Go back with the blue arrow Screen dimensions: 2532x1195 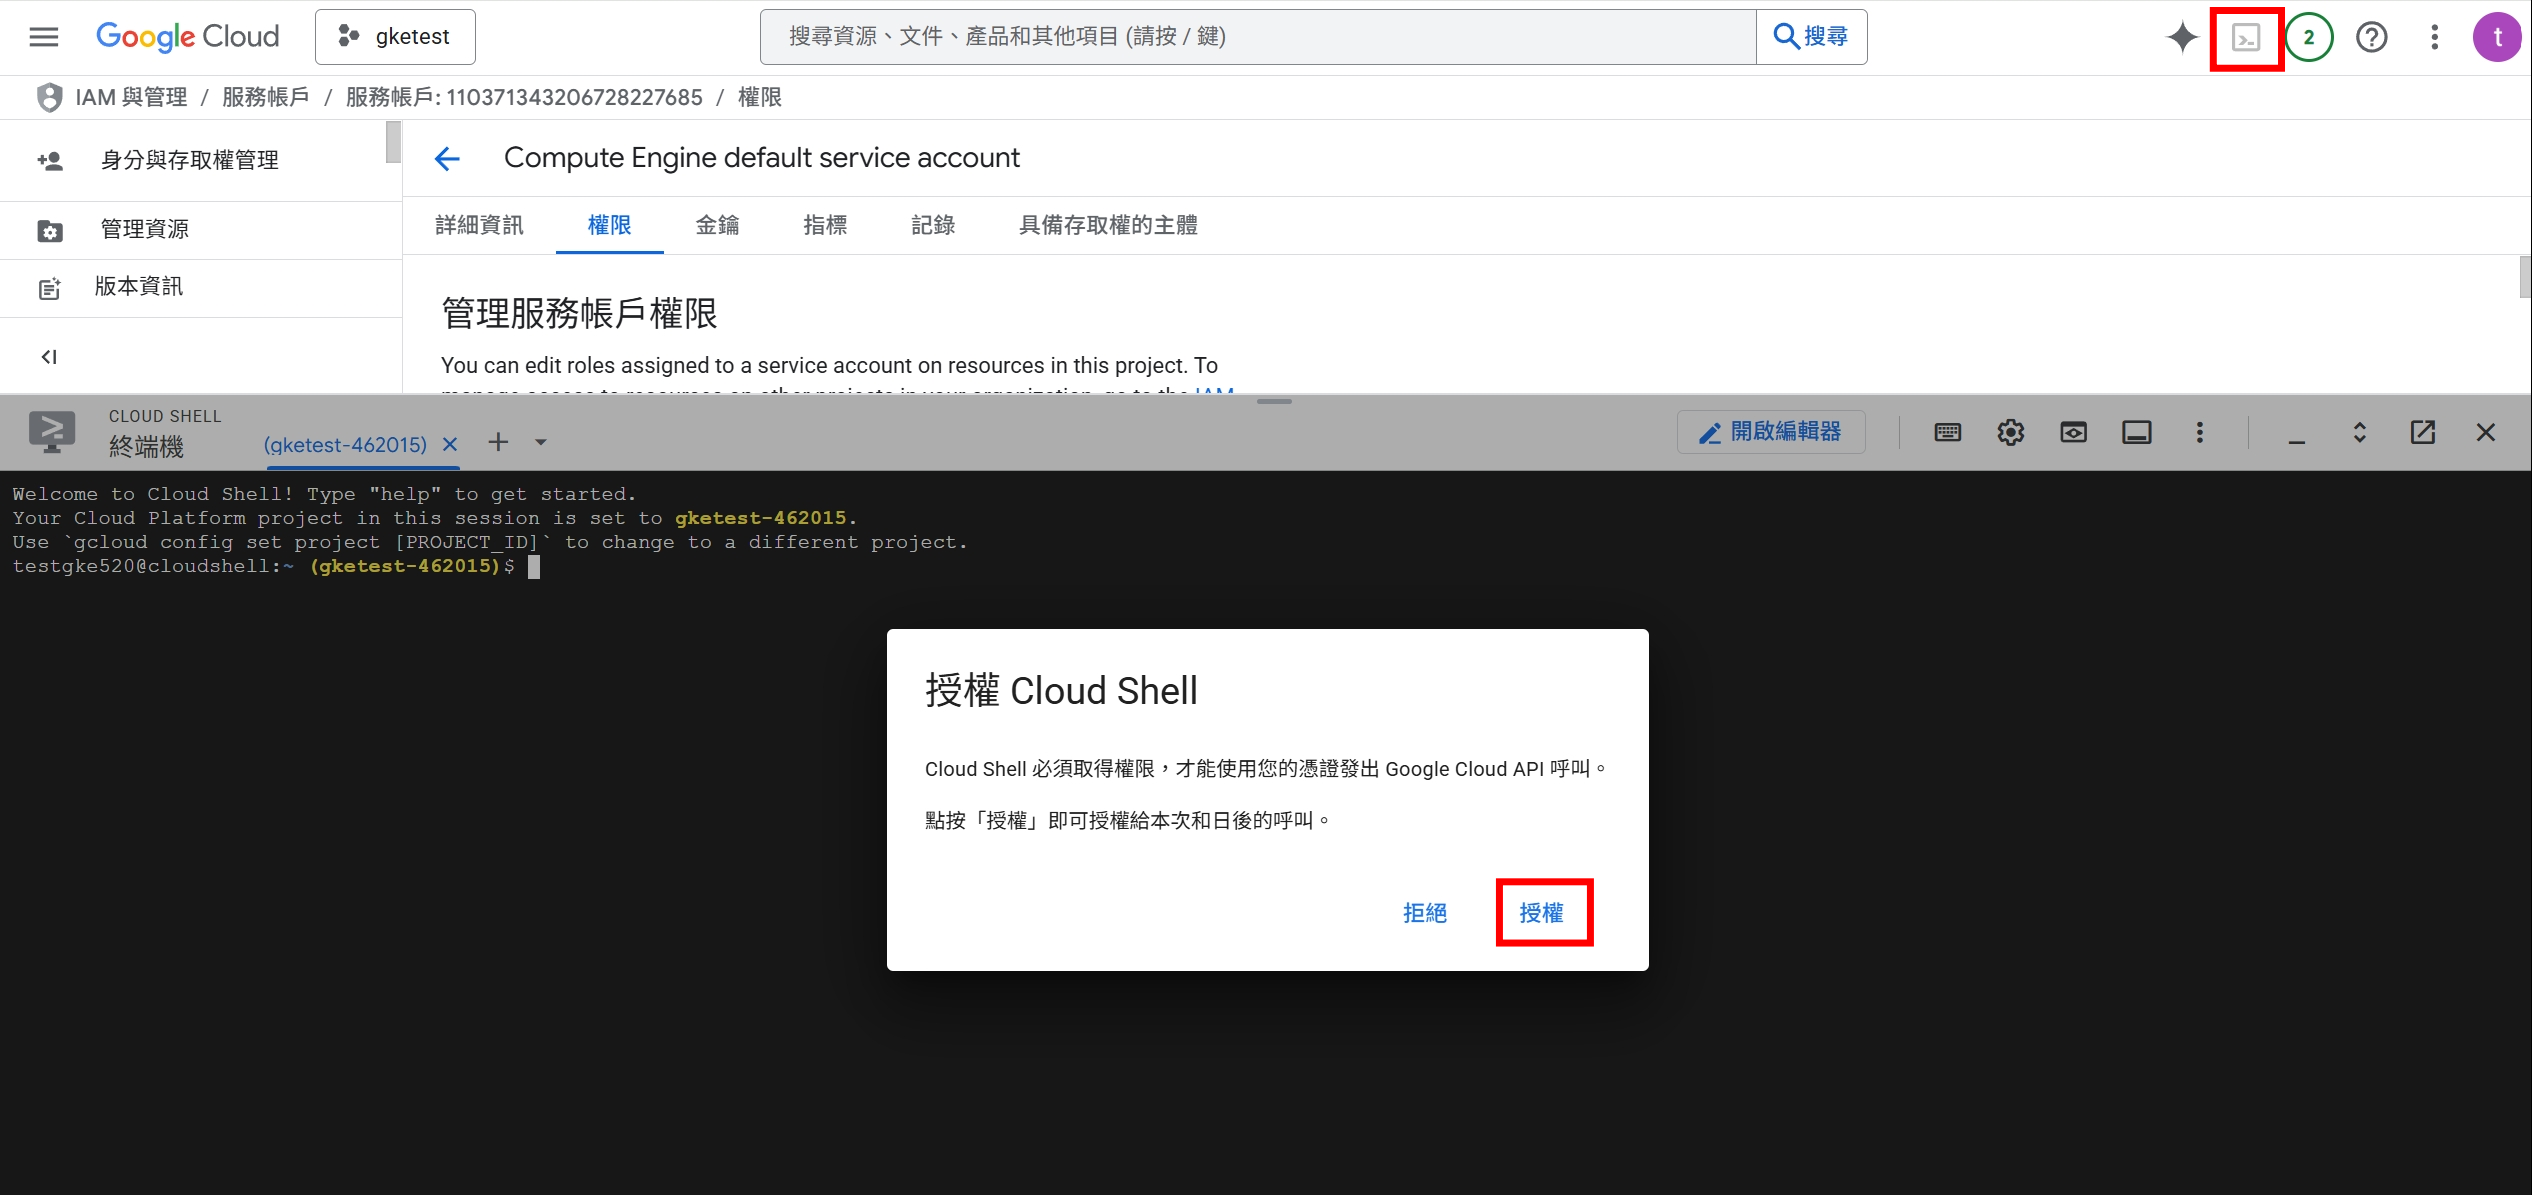447,158
